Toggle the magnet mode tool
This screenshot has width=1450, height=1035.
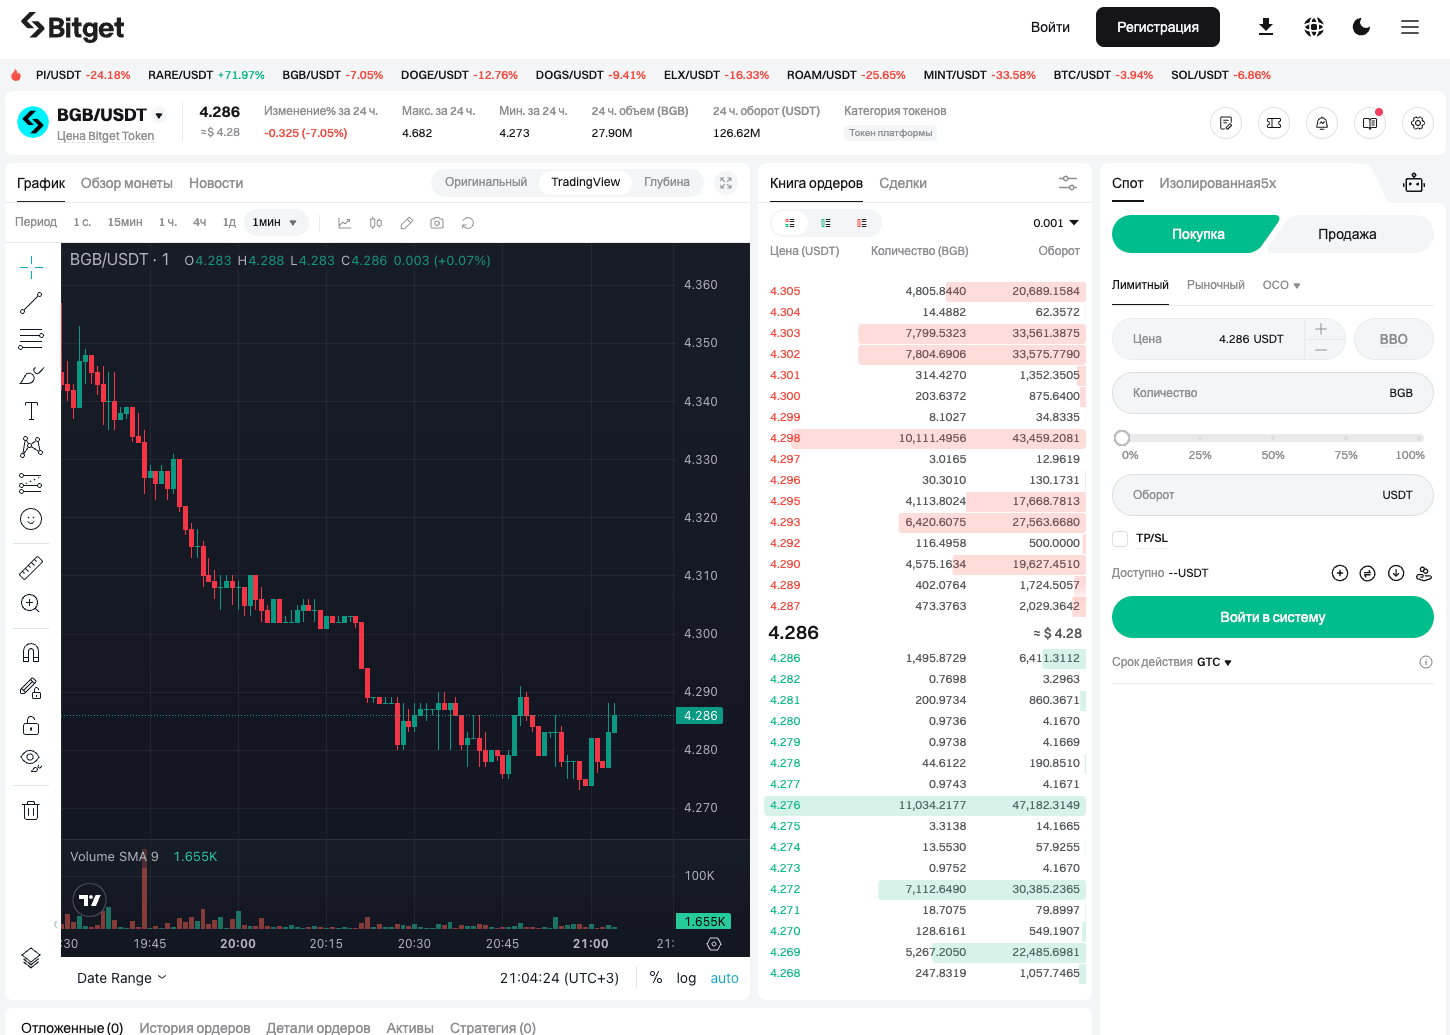31,653
